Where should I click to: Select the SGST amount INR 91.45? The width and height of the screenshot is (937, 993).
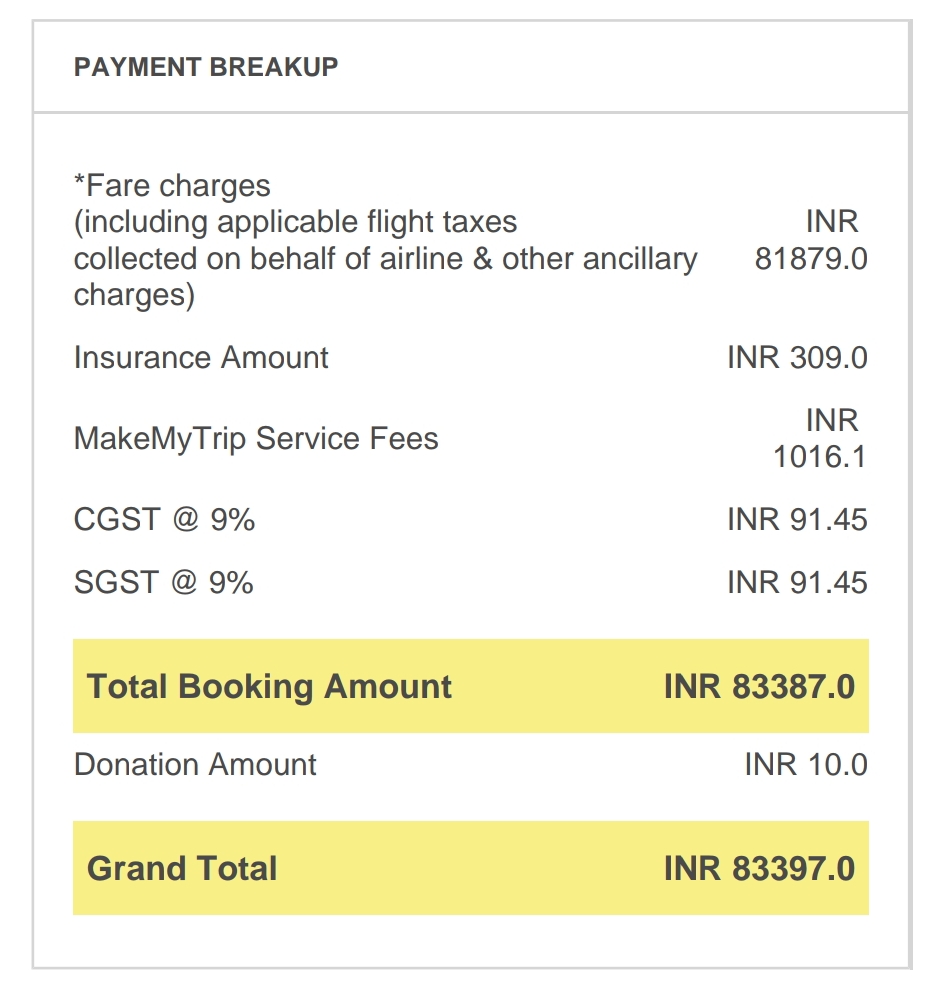797,582
